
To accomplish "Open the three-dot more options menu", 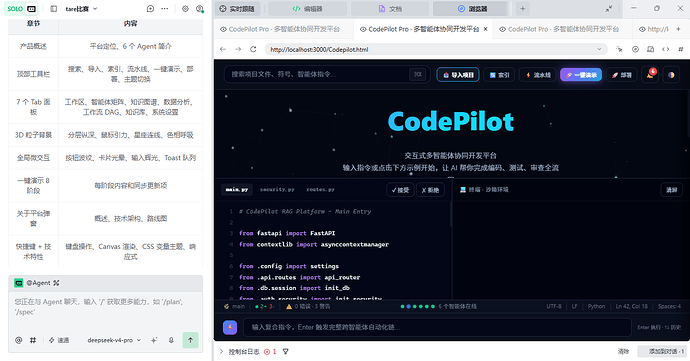I will 165,9.
